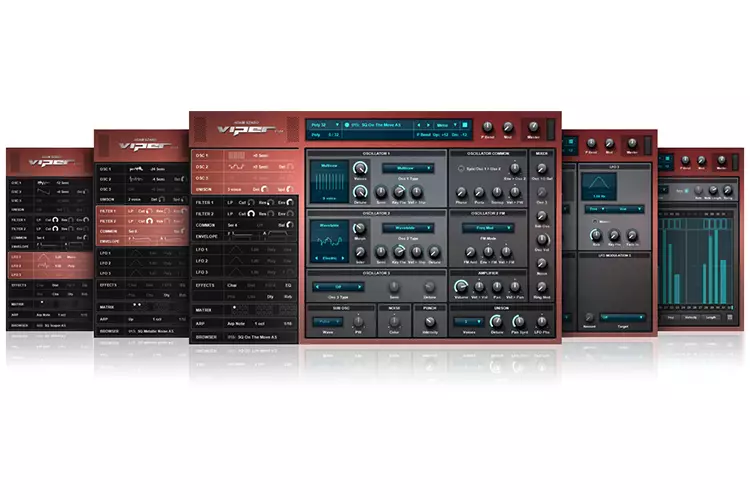
Task: Click the Mod knob in front window
Action: pos(508,127)
